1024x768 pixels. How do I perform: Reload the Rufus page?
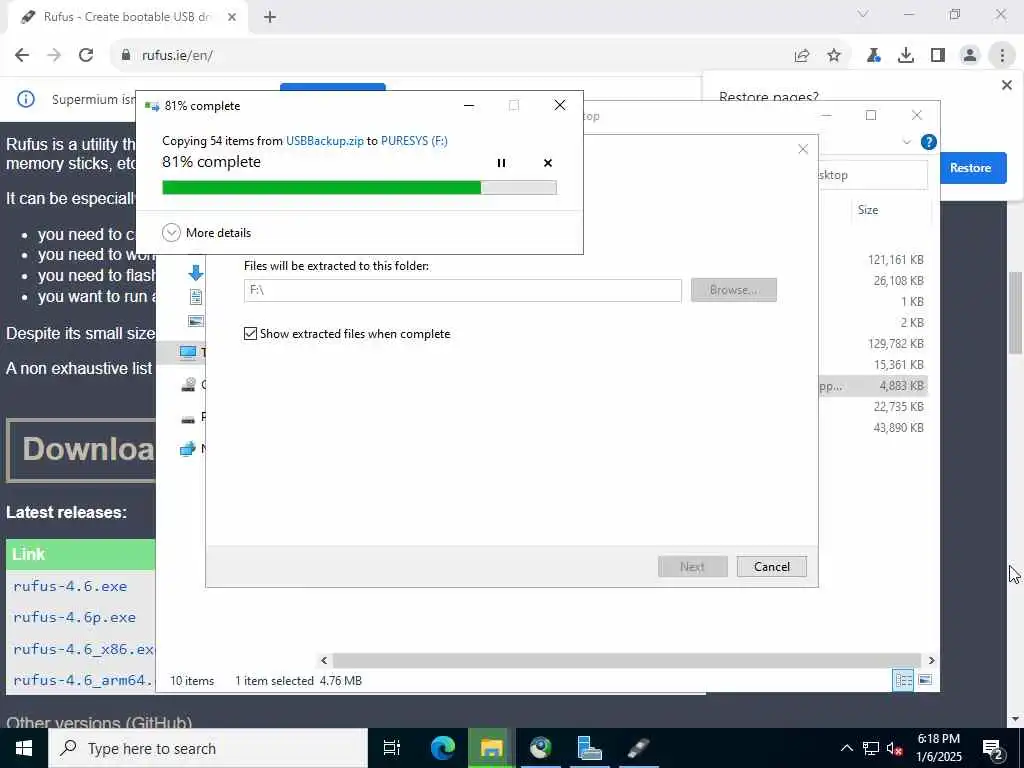coord(86,55)
